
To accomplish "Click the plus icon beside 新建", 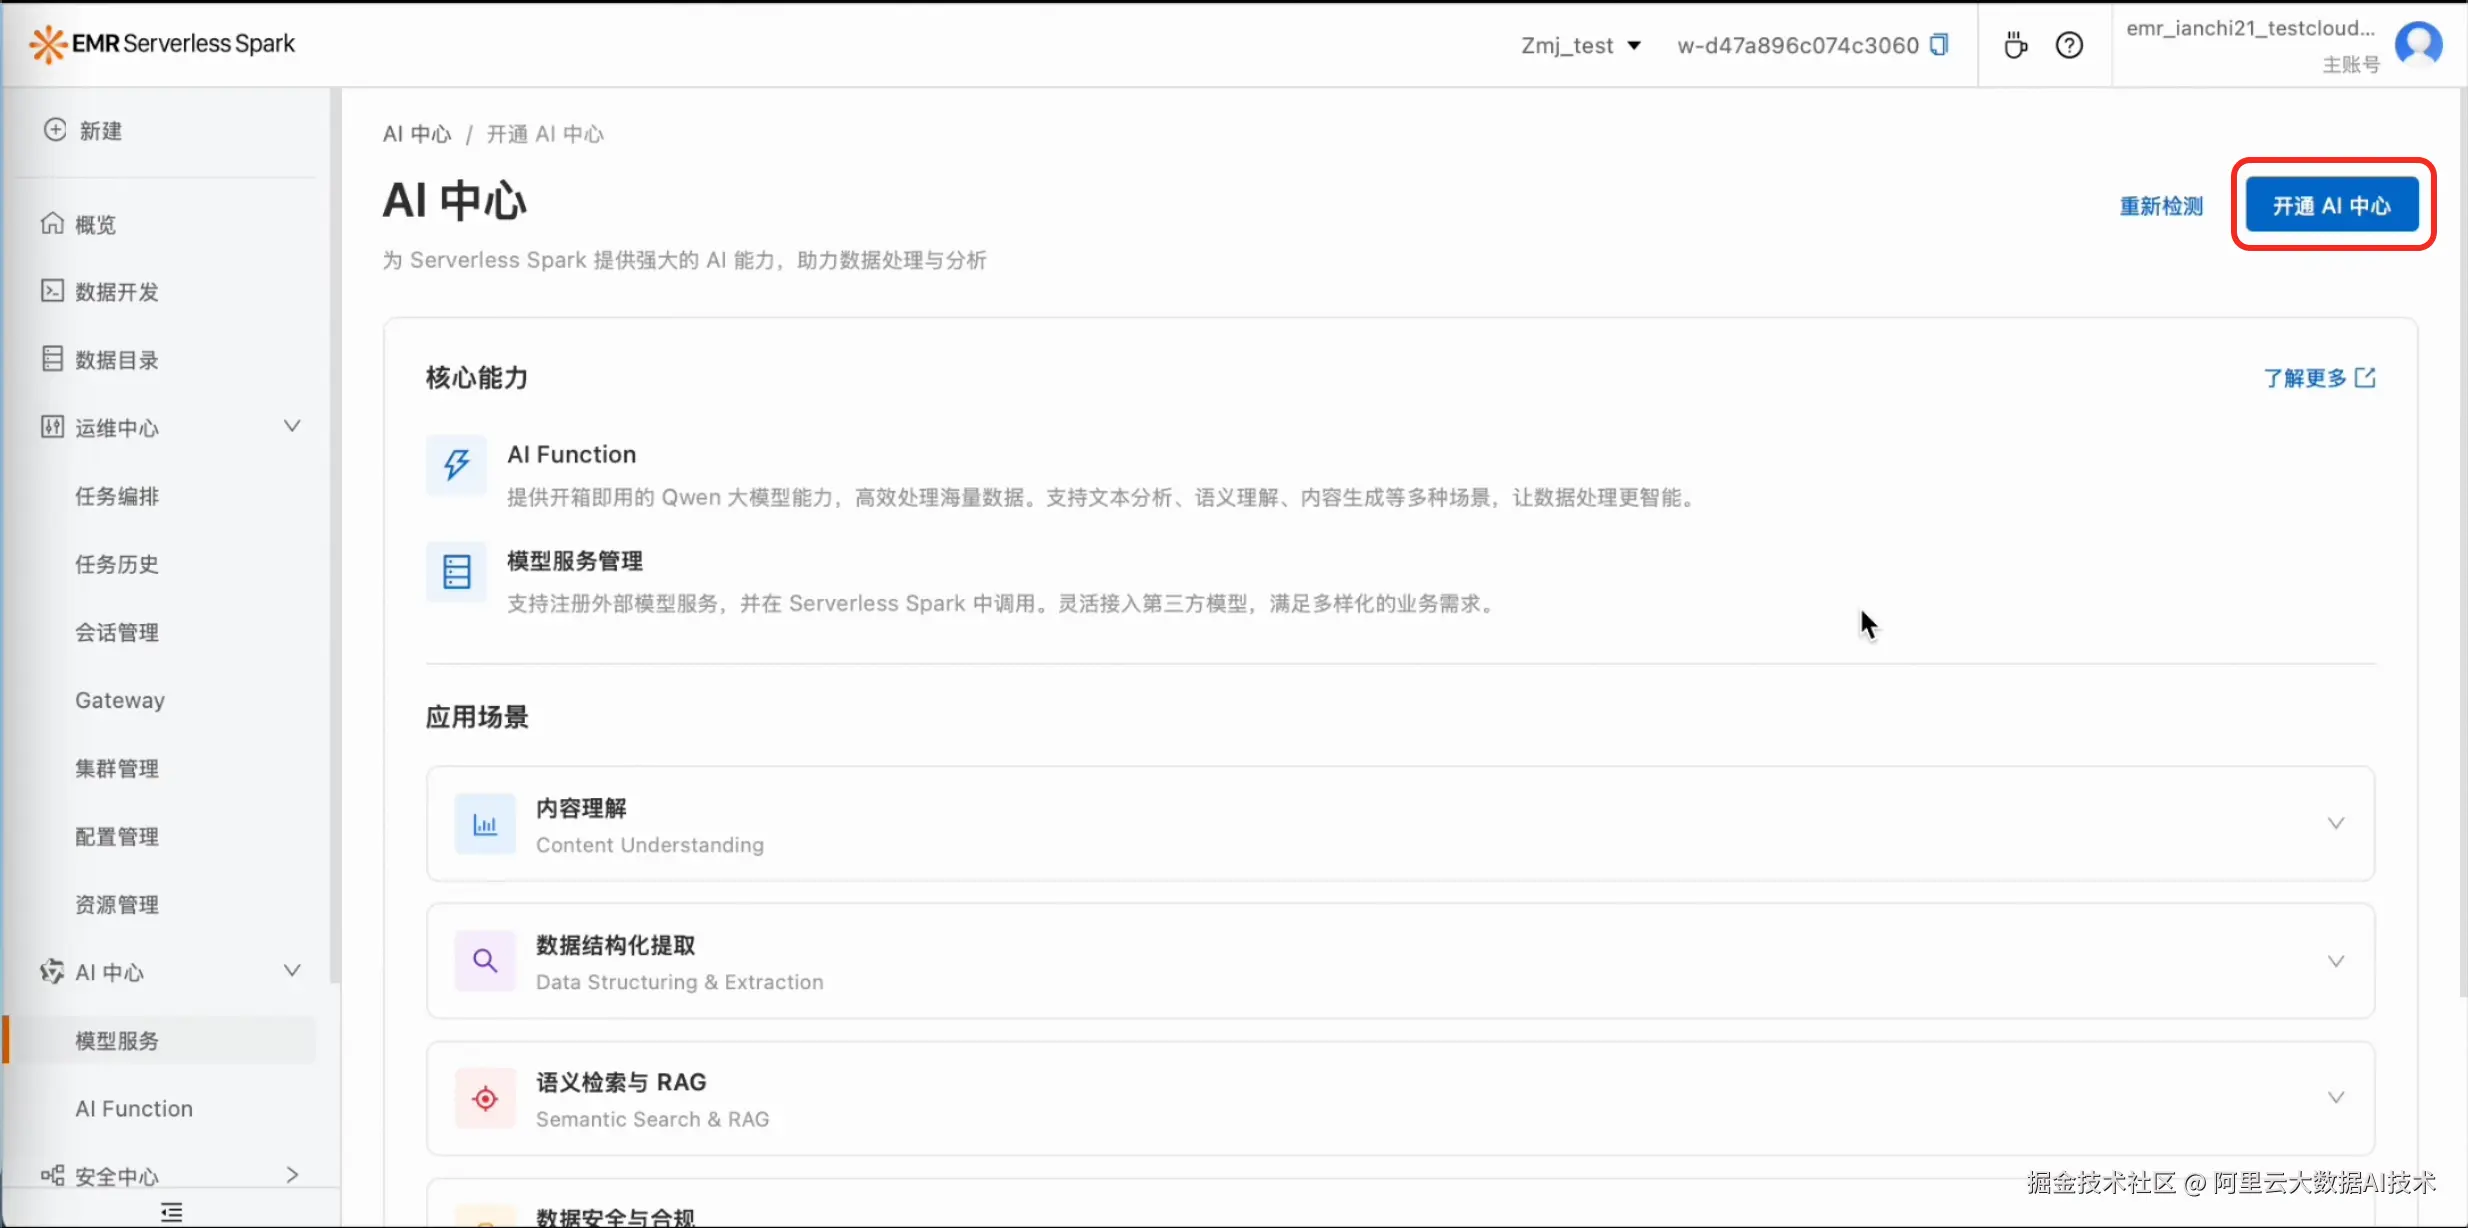I will coord(55,130).
